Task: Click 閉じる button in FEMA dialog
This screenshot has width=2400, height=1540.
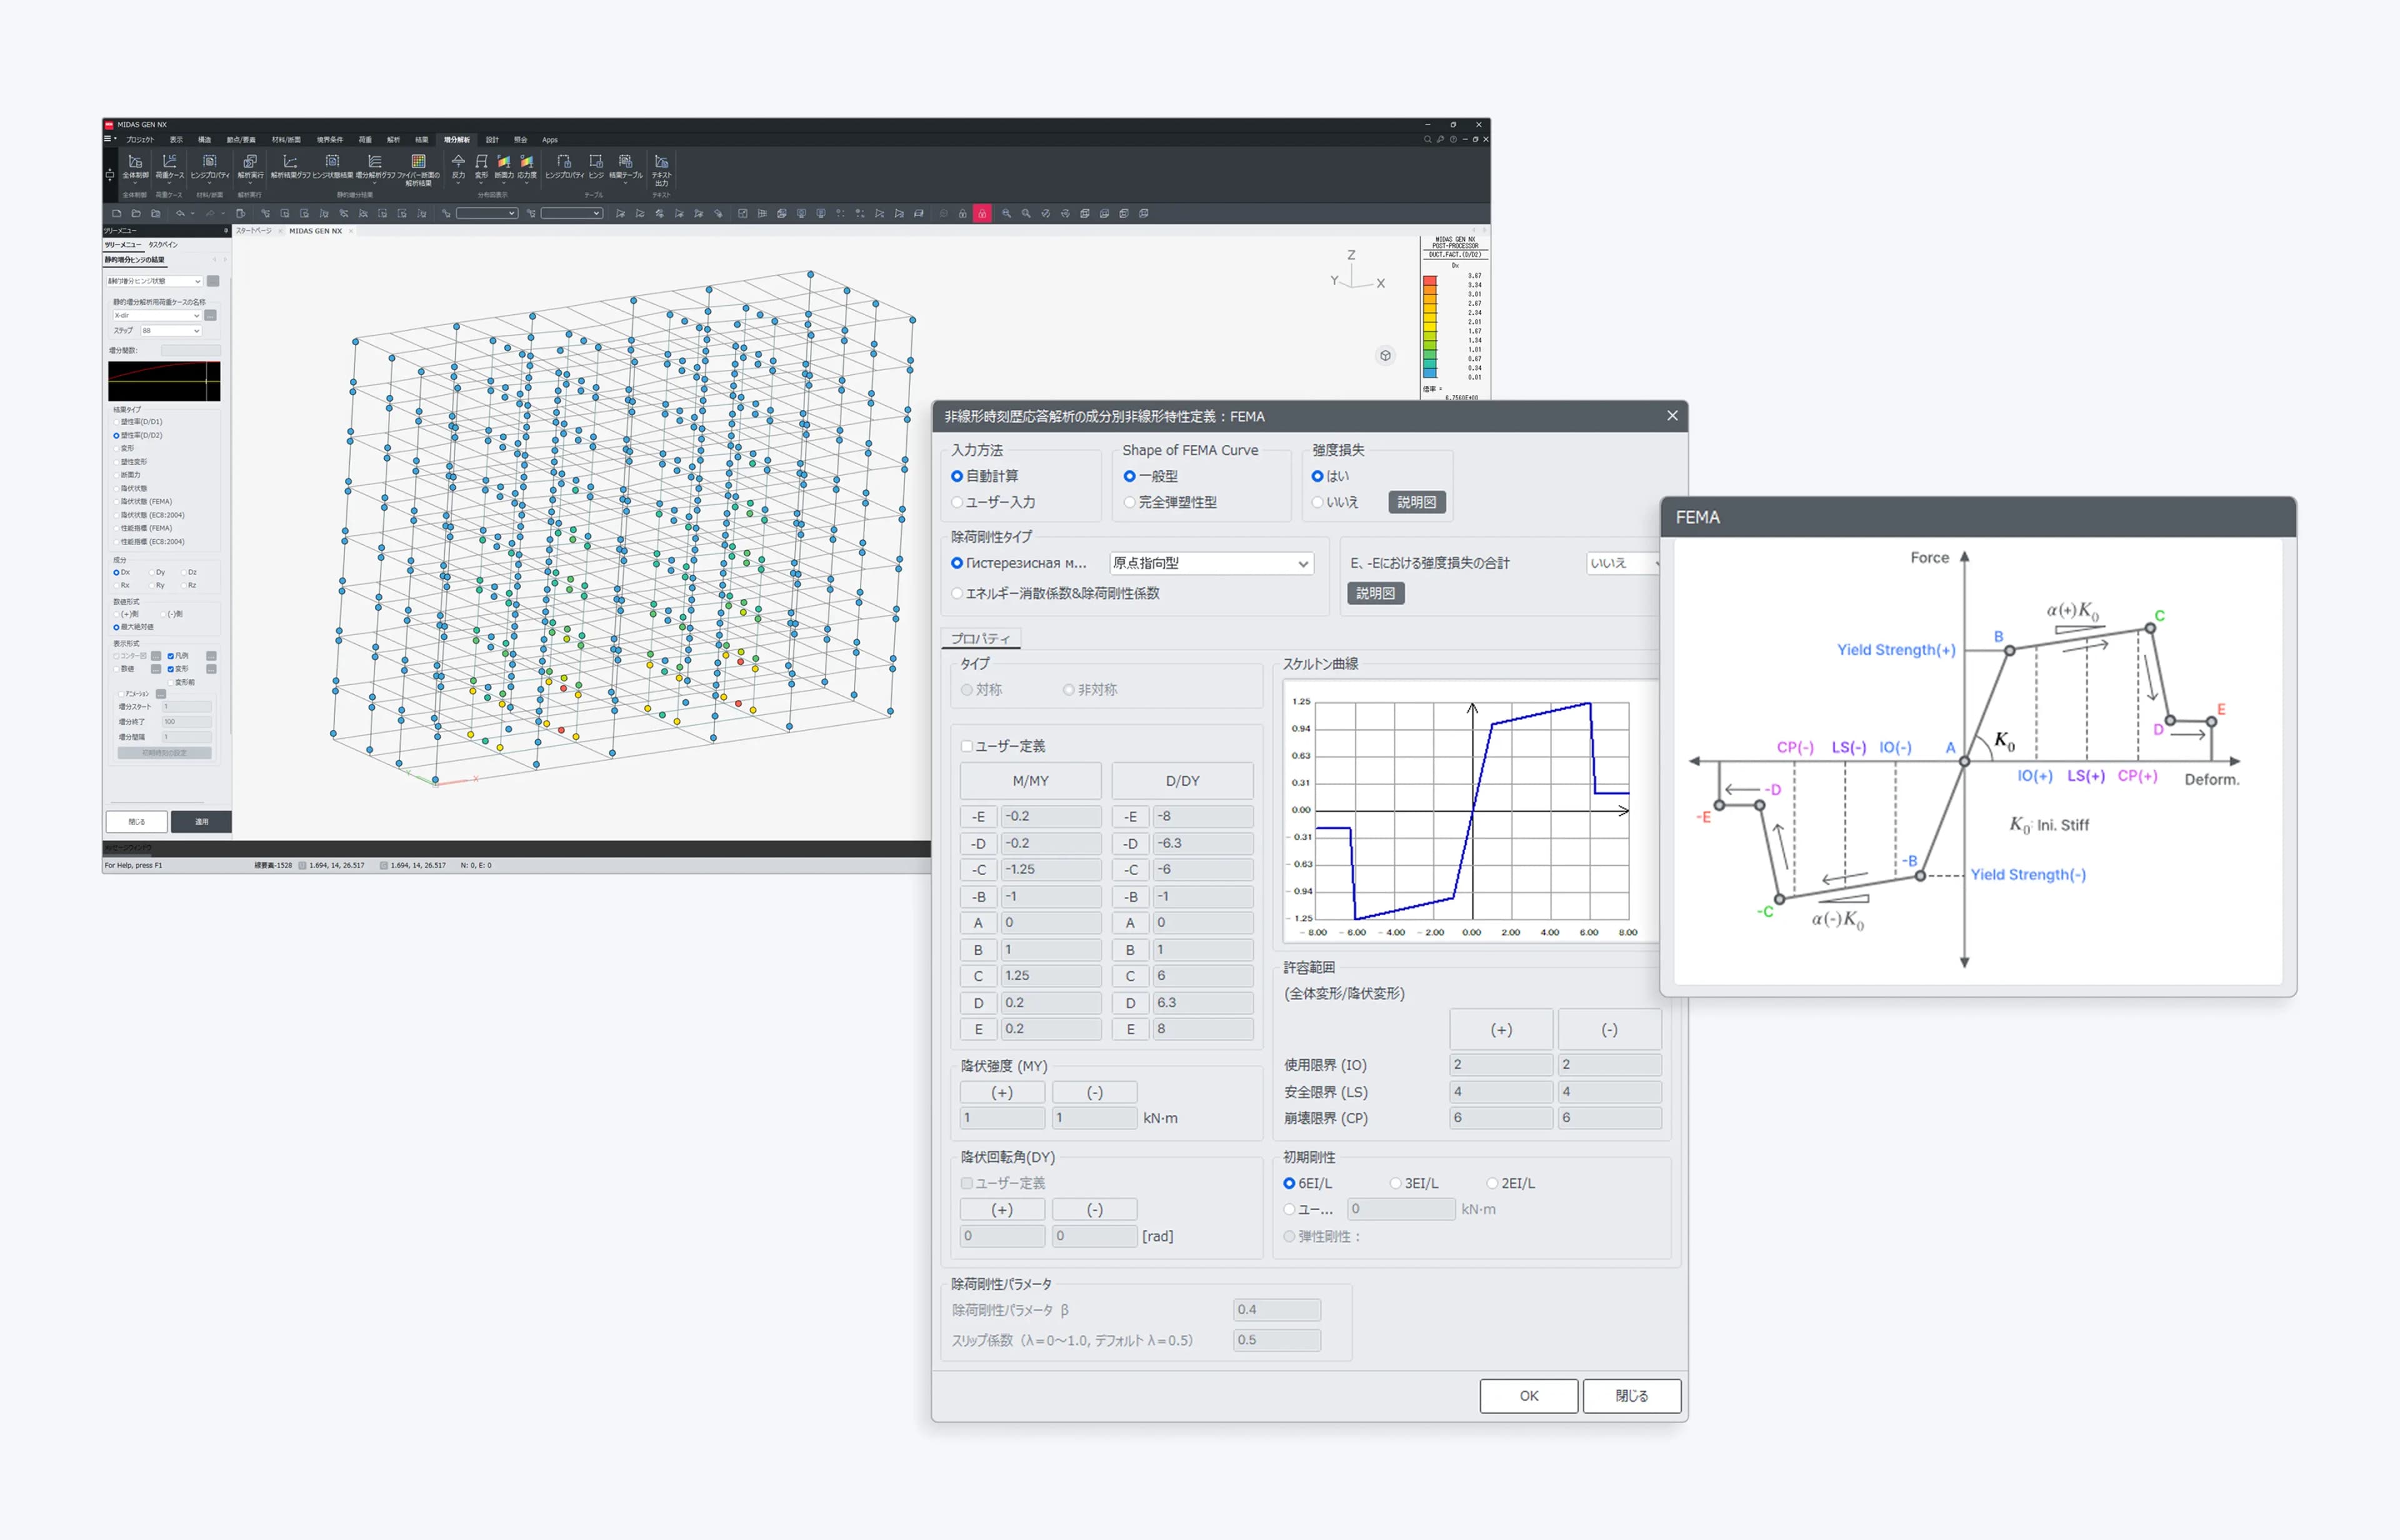Action: 1631,1395
